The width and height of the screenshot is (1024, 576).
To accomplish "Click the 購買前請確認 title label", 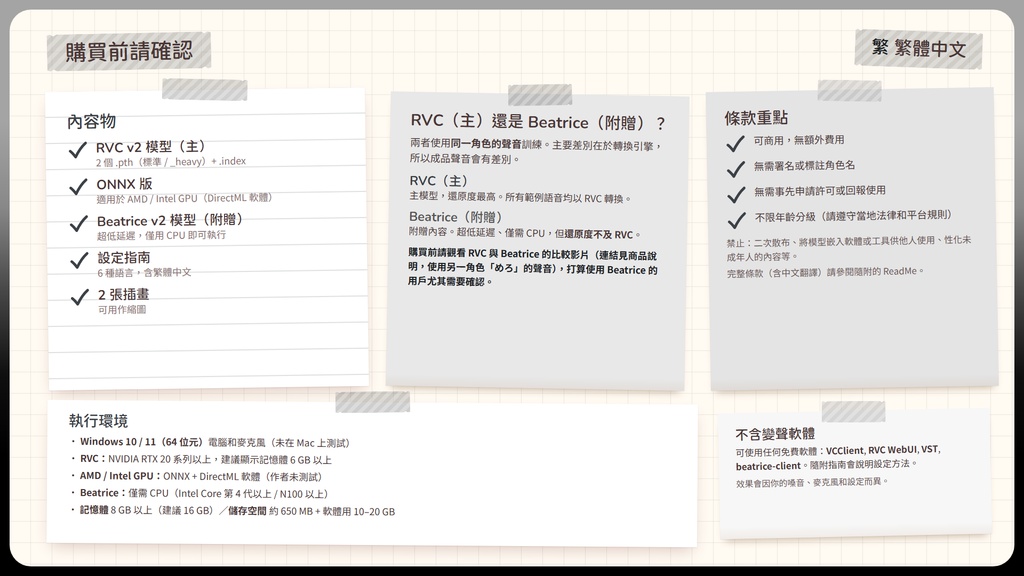I will pos(129,51).
